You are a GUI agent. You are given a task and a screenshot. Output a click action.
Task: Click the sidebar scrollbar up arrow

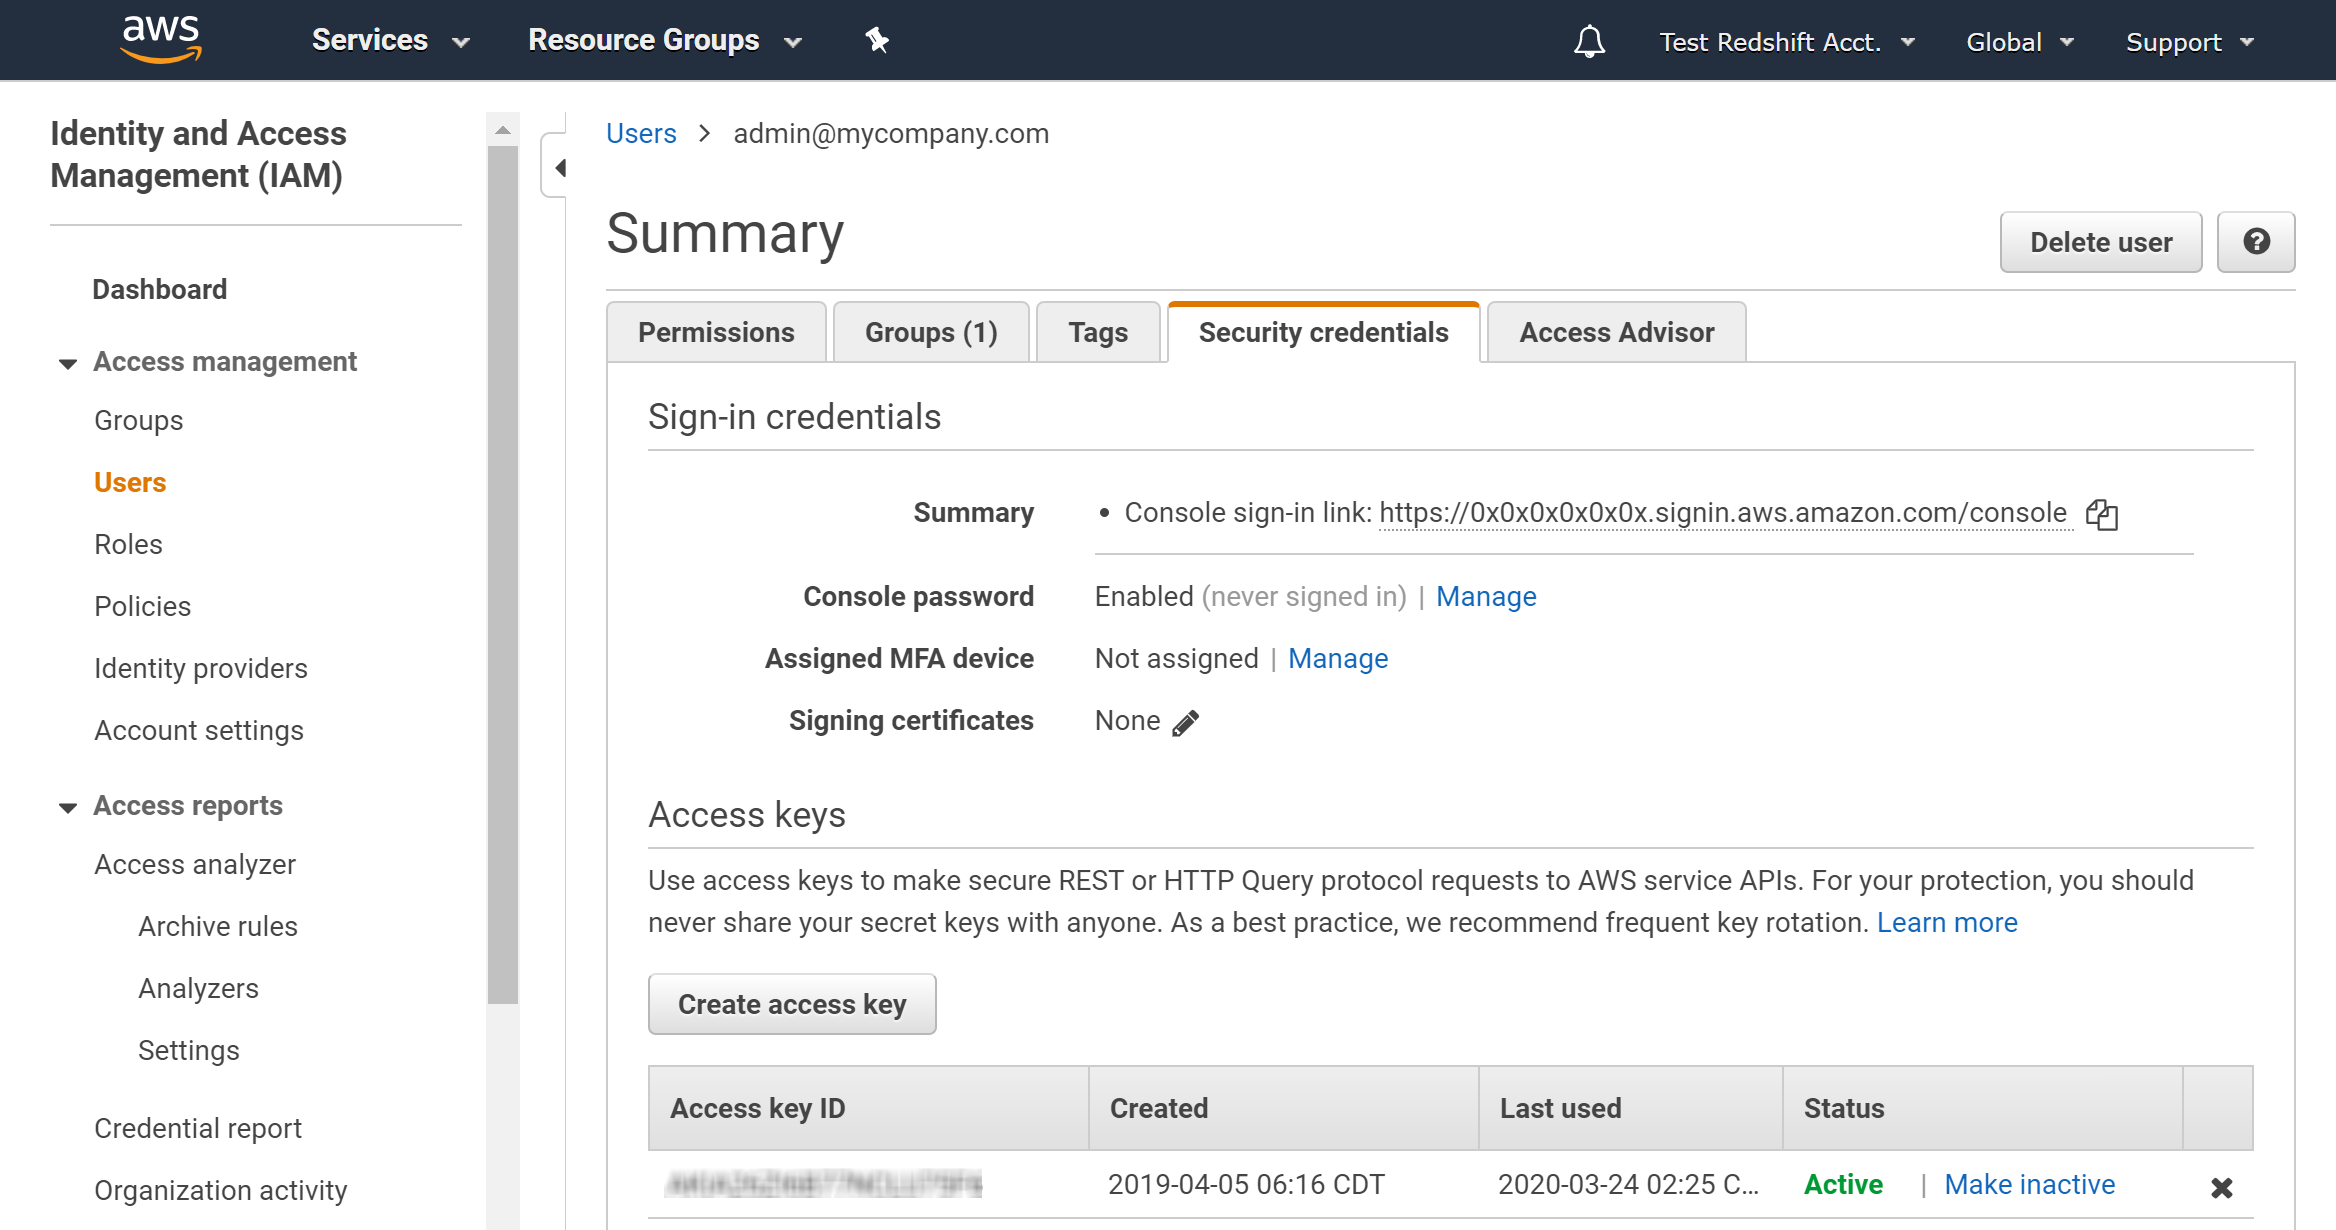[503, 130]
